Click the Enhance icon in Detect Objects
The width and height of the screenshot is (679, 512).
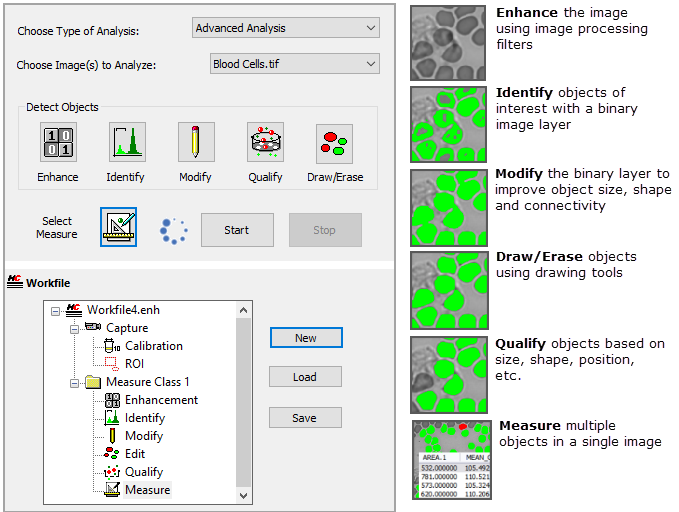[58, 143]
